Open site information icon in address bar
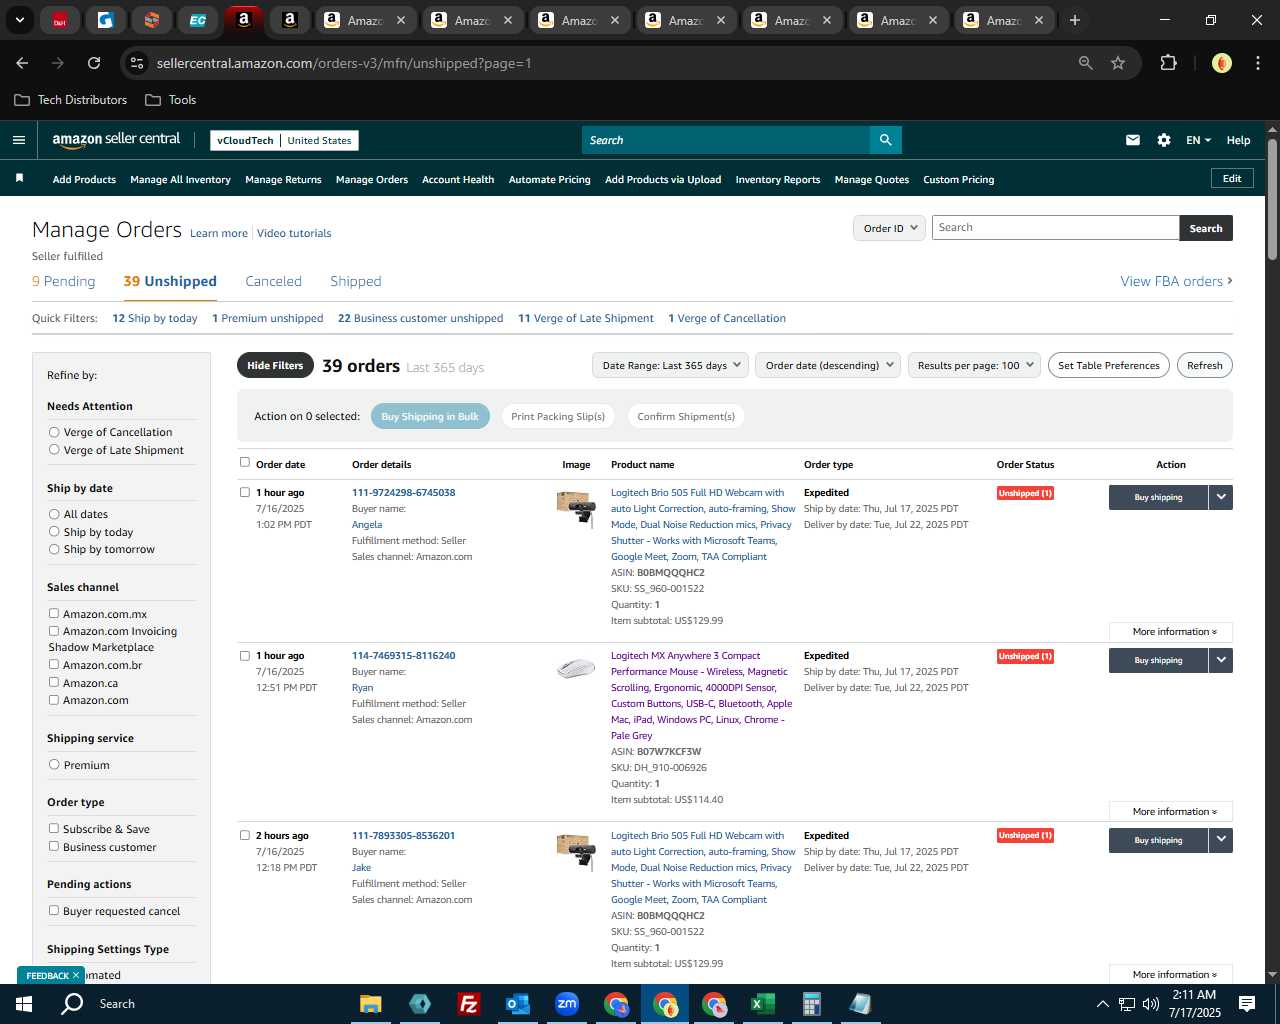 click(x=138, y=63)
